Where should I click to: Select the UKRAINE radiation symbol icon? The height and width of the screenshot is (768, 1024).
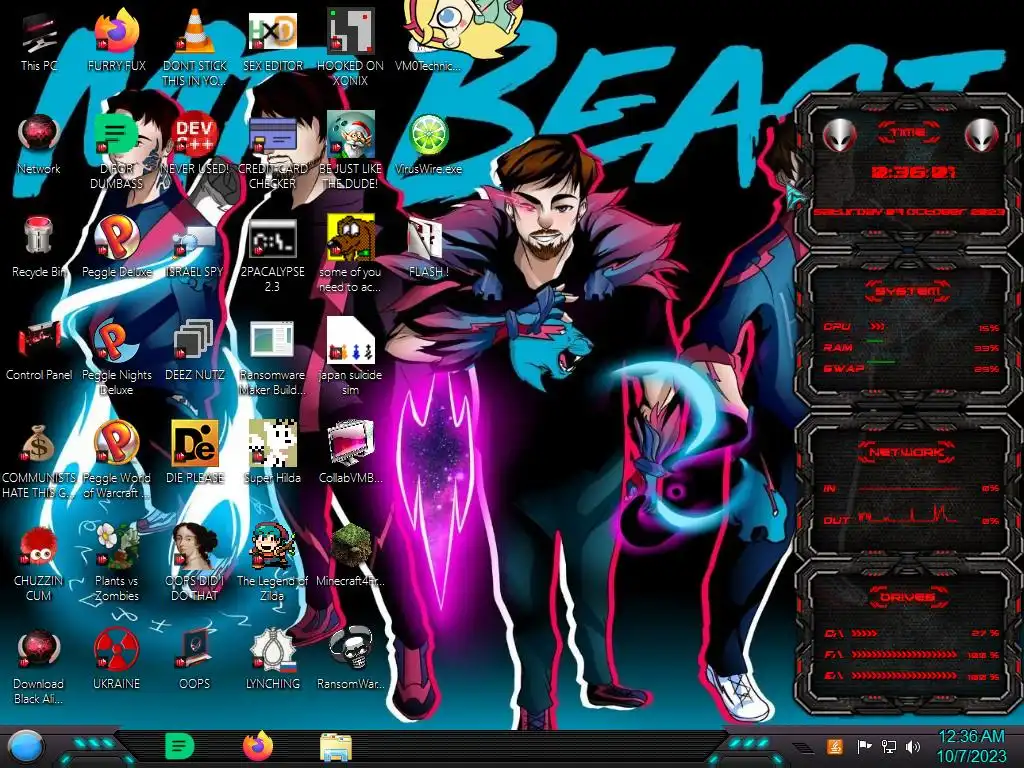[116, 650]
